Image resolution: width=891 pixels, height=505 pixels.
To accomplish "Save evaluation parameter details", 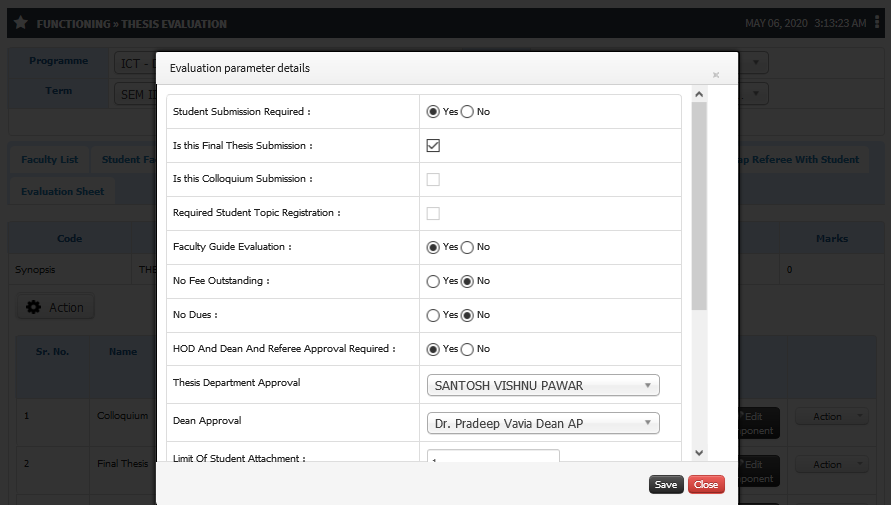I will (x=666, y=485).
